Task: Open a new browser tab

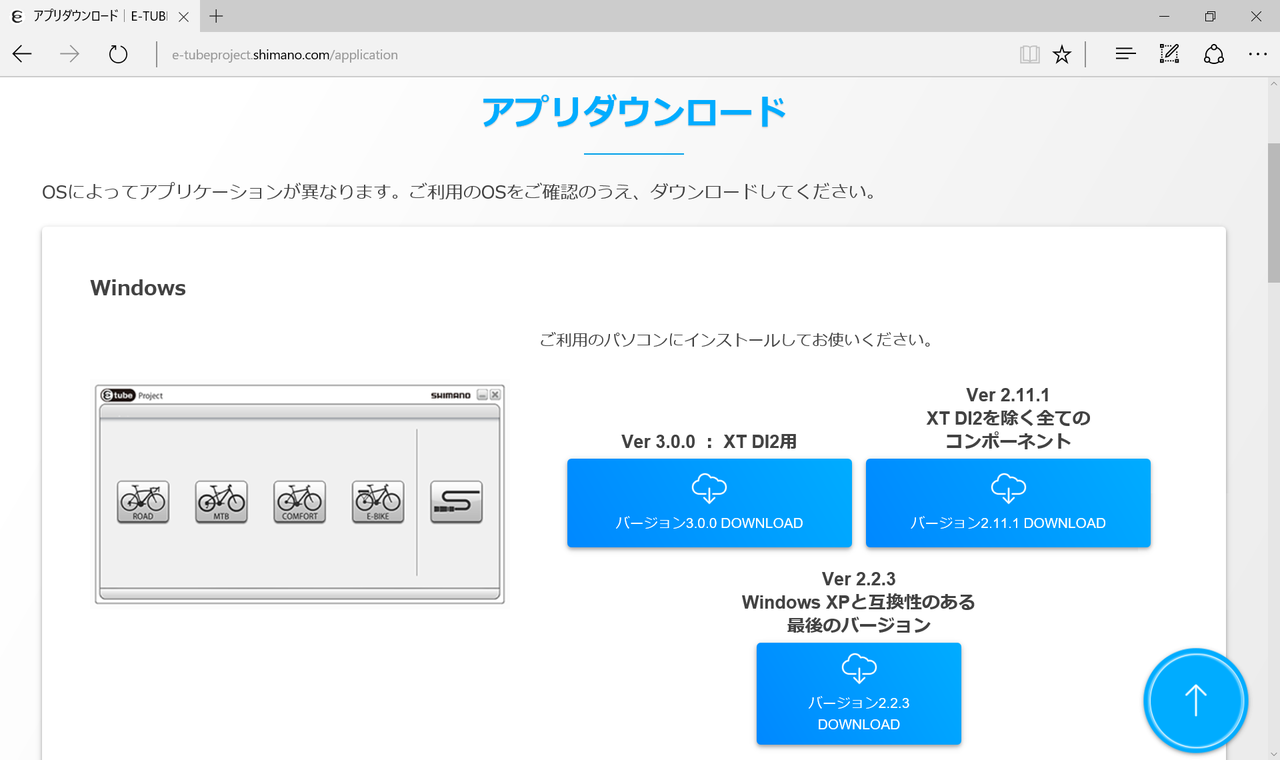Action: [x=216, y=16]
